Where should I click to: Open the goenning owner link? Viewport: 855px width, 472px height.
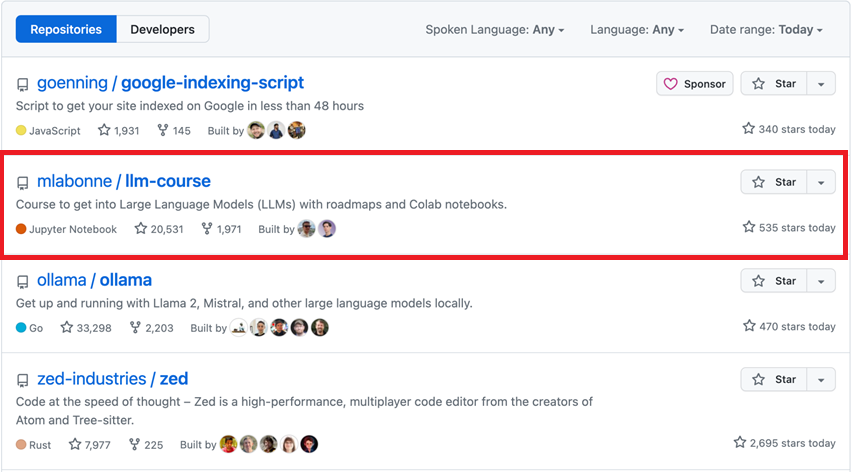(x=73, y=83)
